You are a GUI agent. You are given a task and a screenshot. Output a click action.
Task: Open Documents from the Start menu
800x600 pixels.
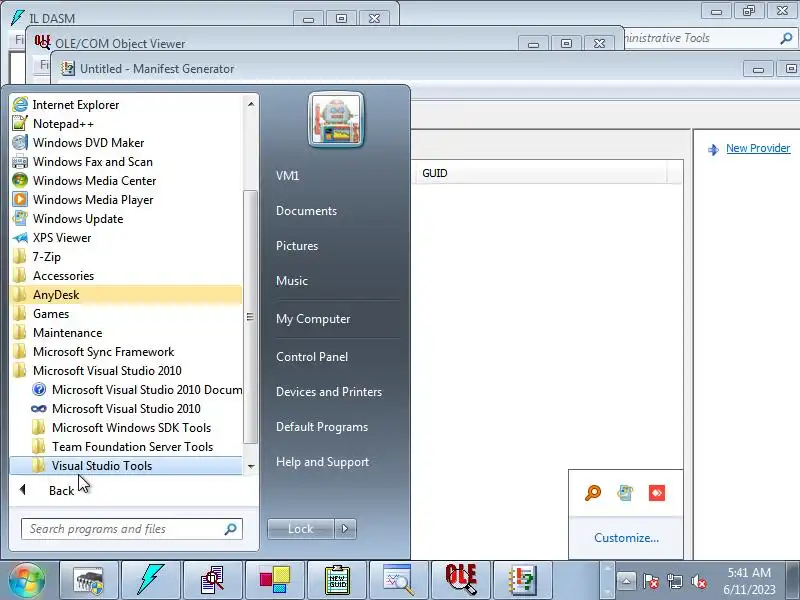click(x=306, y=211)
